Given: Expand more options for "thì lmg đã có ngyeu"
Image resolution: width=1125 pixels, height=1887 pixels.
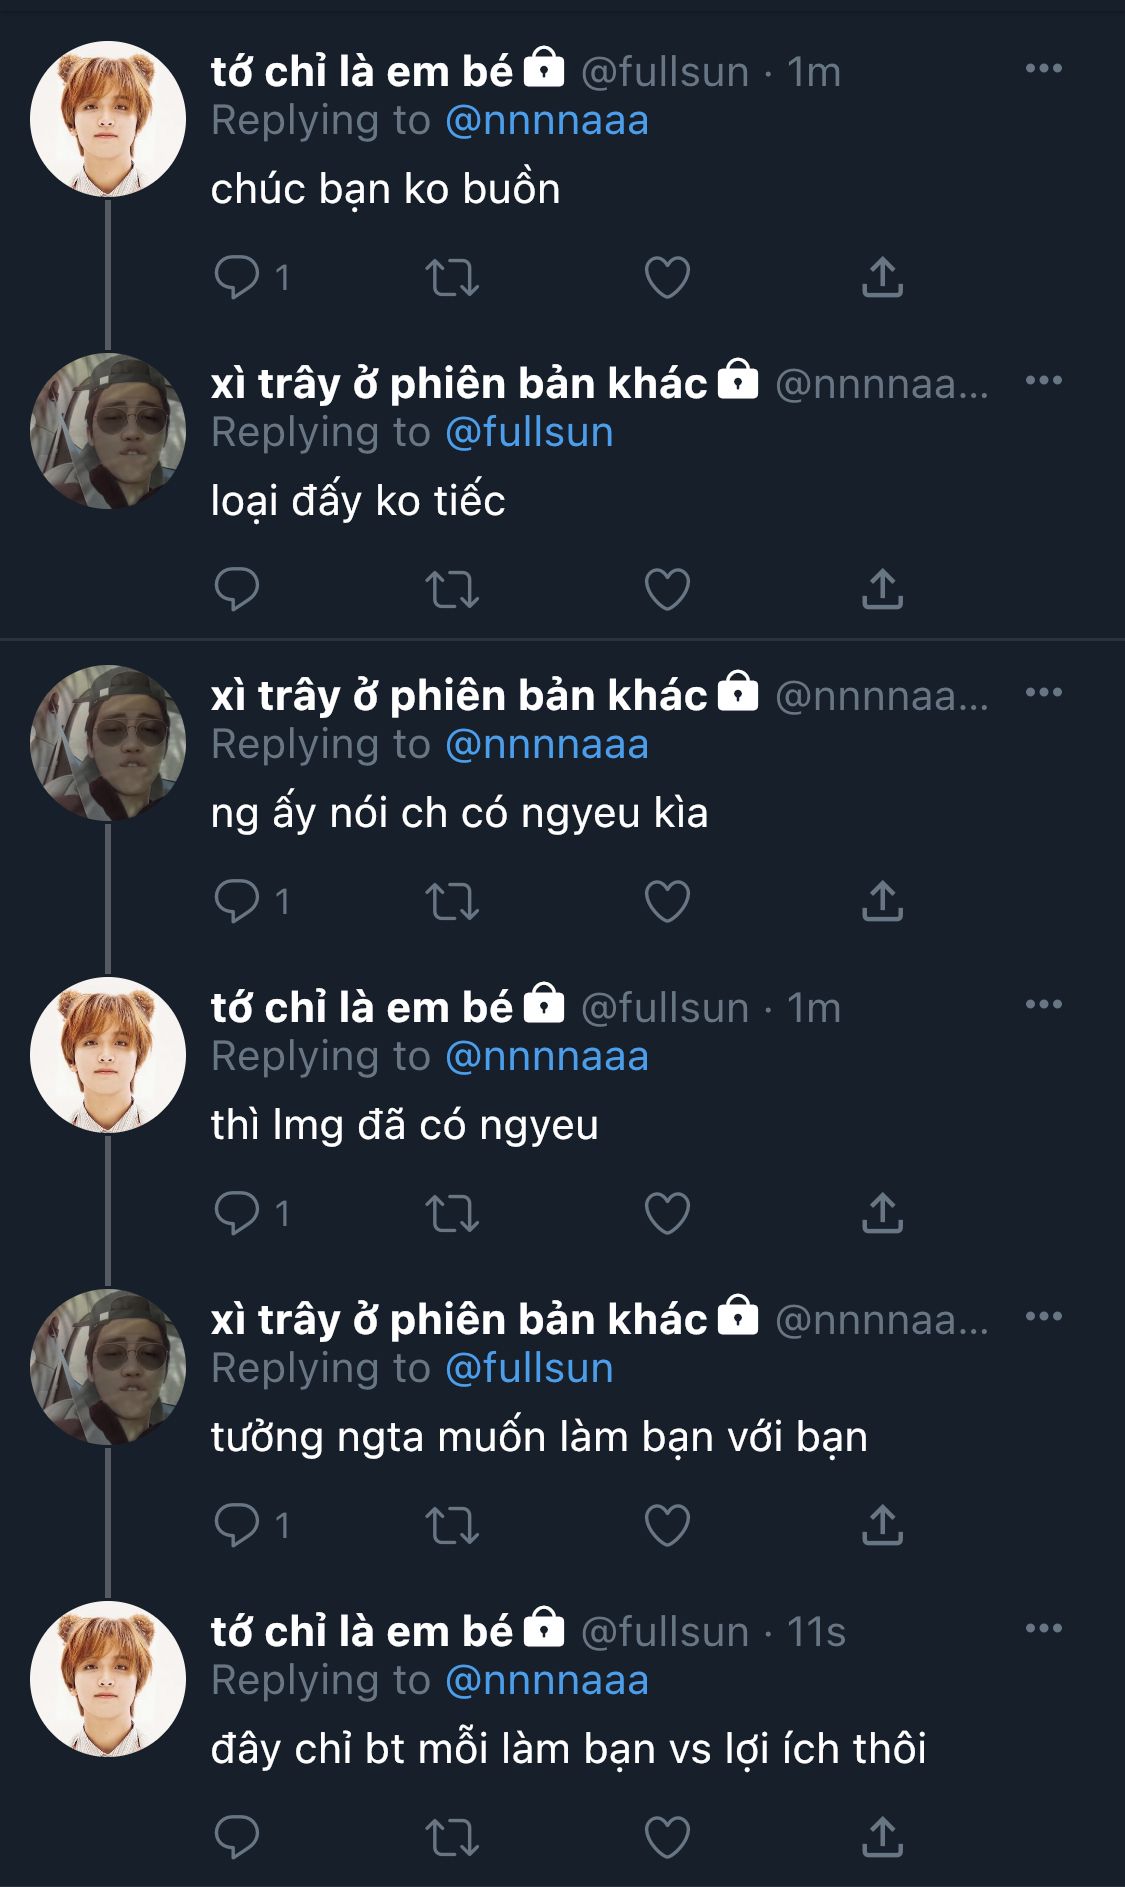Looking at the screenshot, I should [1043, 1004].
